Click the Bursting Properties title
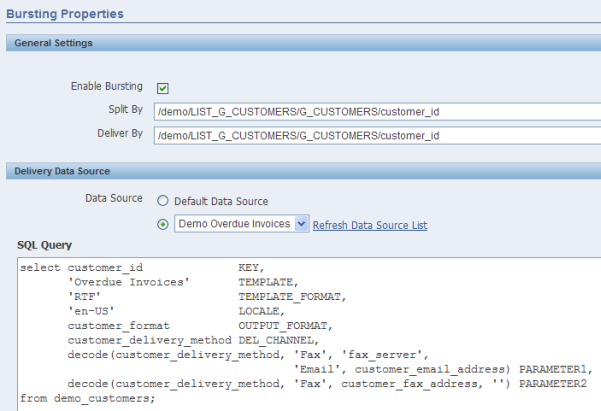 [65, 14]
